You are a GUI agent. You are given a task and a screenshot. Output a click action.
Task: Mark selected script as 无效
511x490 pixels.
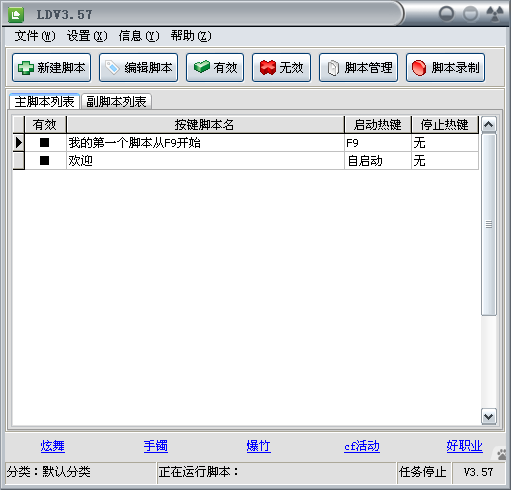(281, 68)
